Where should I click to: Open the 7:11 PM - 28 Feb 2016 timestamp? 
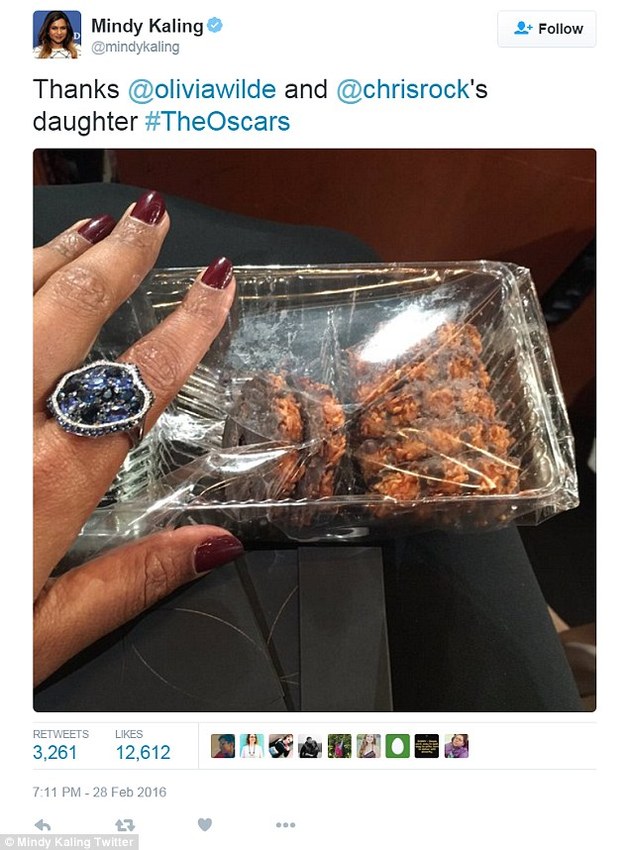click(99, 792)
